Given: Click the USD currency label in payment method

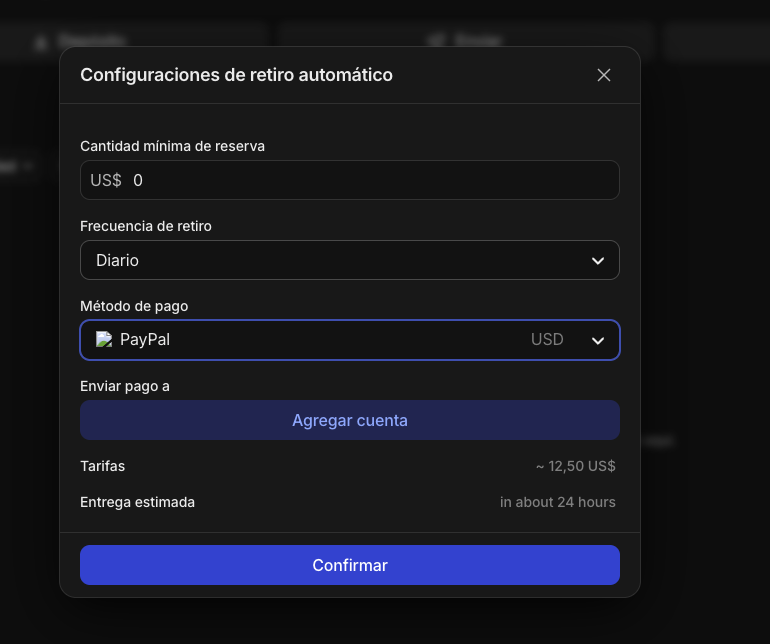Looking at the screenshot, I should tap(547, 339).
